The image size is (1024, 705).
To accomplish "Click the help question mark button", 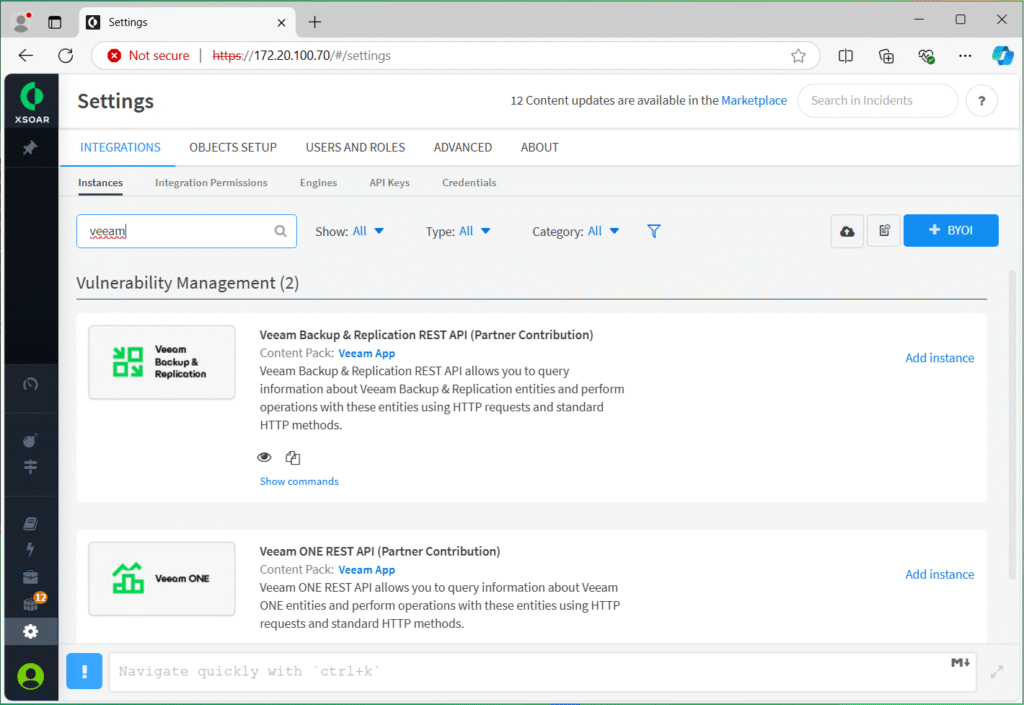I will 982,101.
